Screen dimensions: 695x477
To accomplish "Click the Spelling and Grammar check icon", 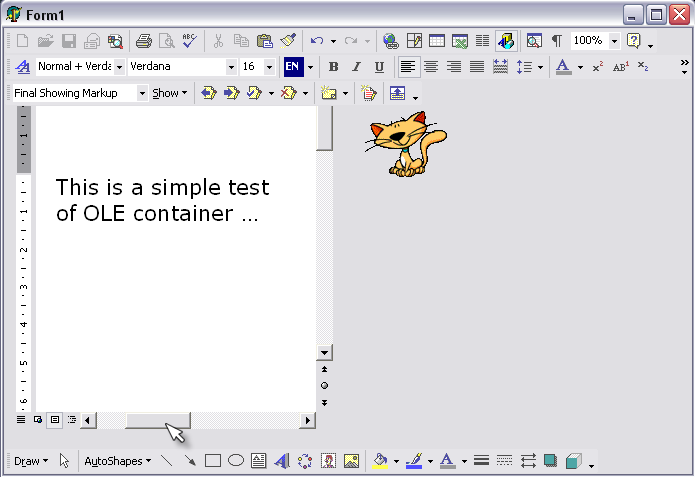I will pos(190,41).
